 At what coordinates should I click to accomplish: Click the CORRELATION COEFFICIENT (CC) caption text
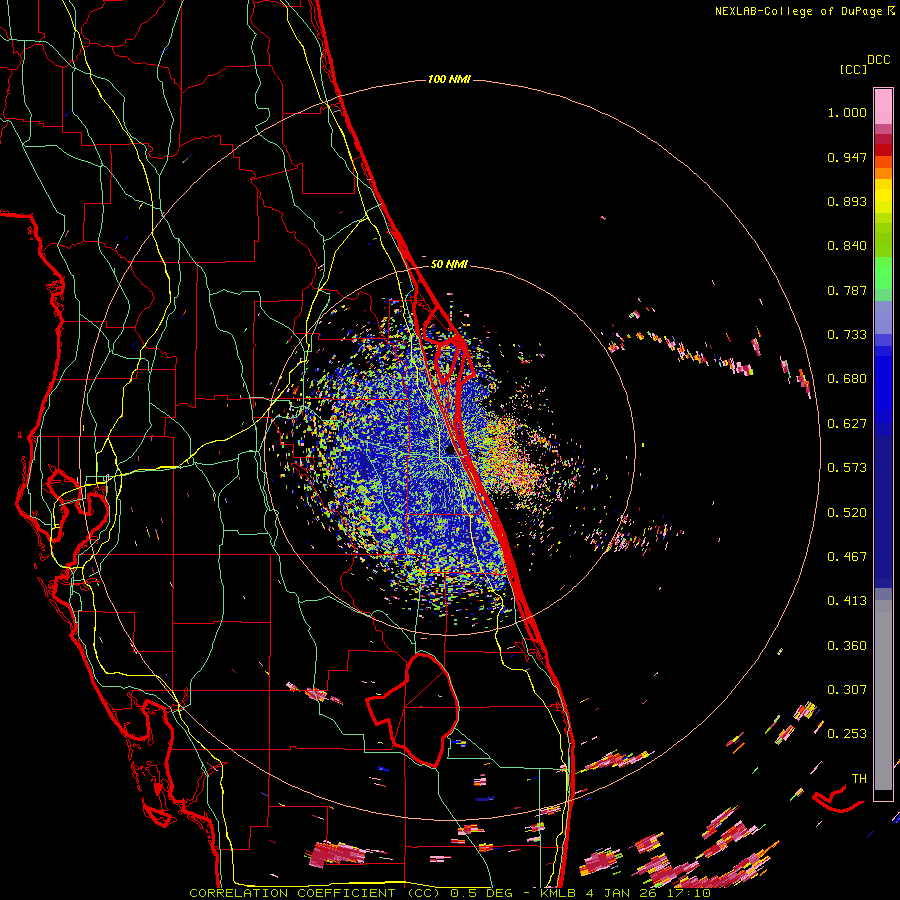[315, 893]
